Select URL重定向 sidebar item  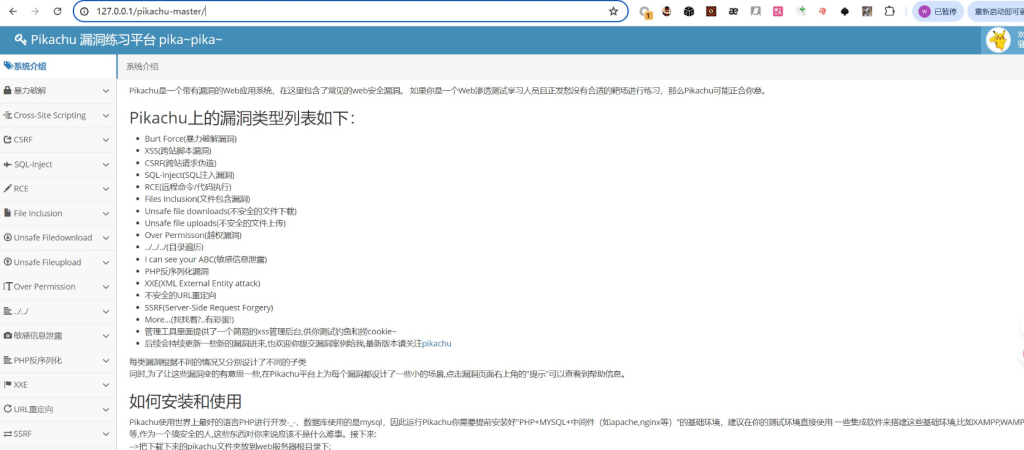58,409
